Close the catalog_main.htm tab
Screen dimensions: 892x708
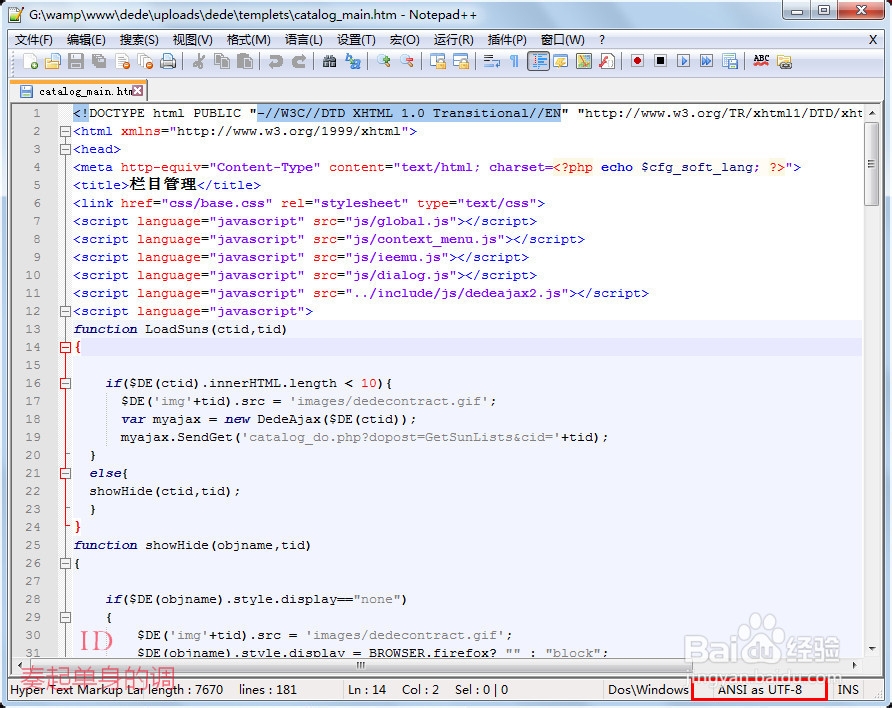pos(138,90)
